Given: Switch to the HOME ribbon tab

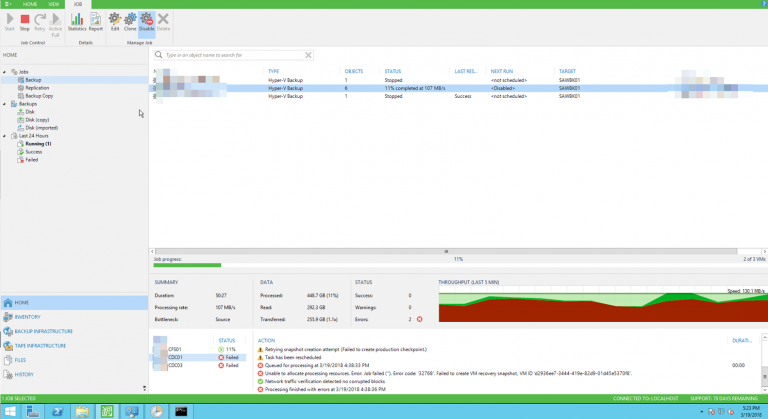Looking at the screenshot, I should [30, 4].
